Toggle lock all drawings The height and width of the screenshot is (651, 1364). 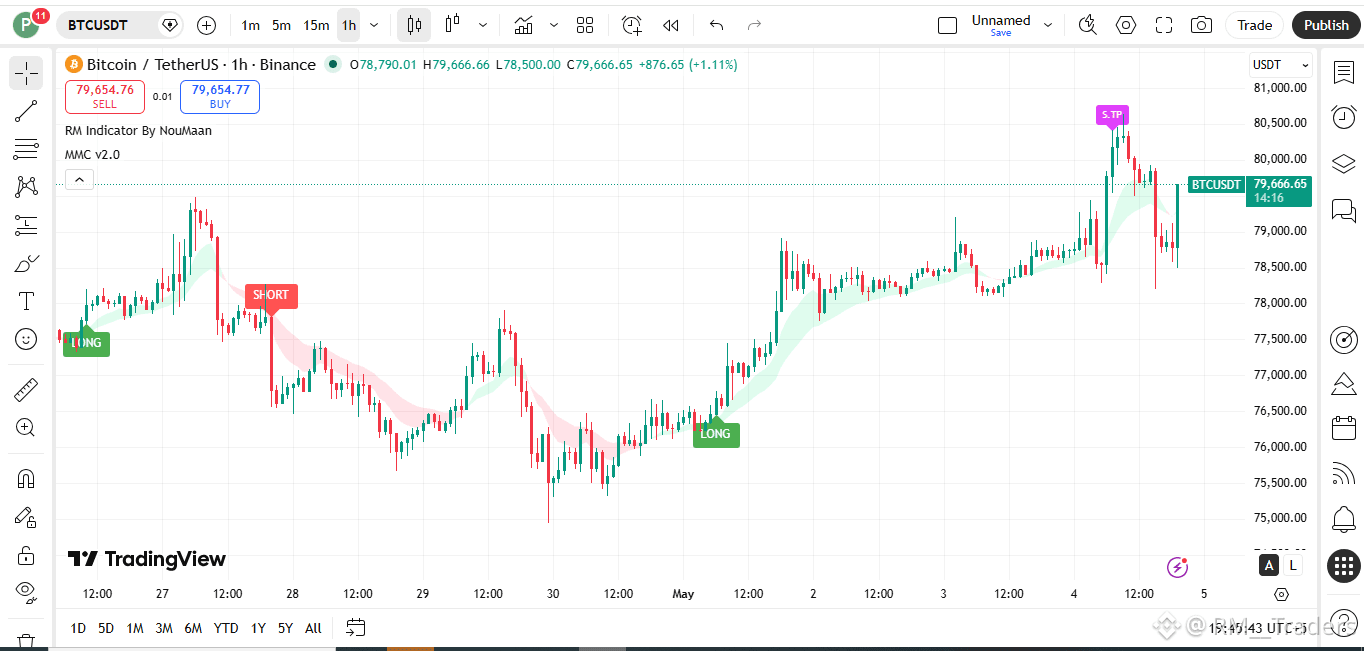[26, 554]
